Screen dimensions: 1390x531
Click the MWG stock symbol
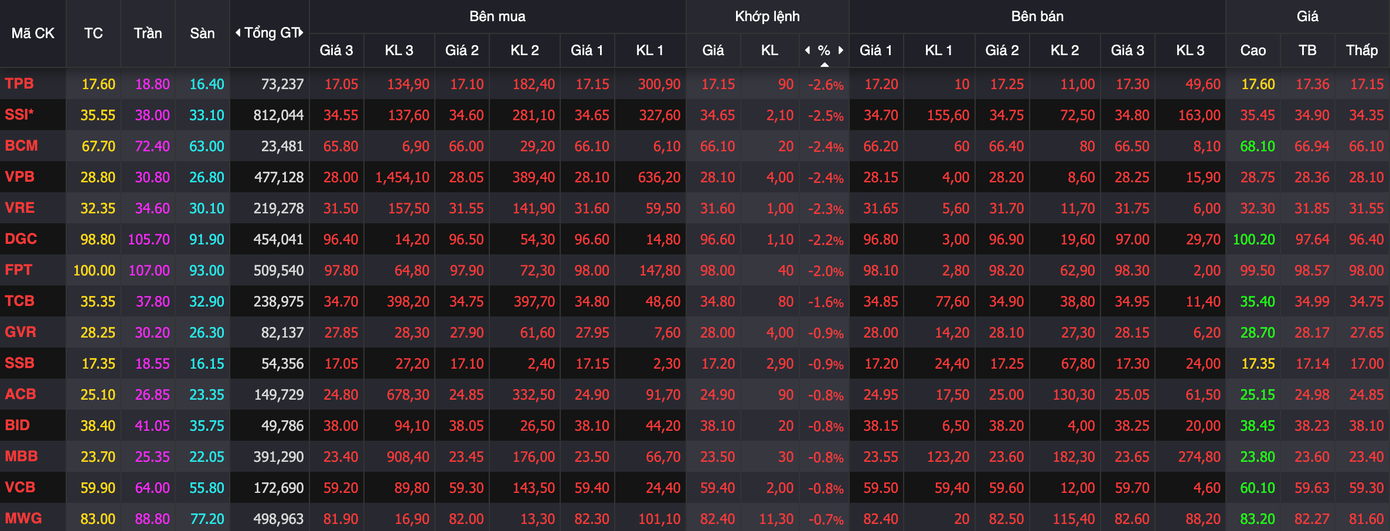(x=21, y=518)
